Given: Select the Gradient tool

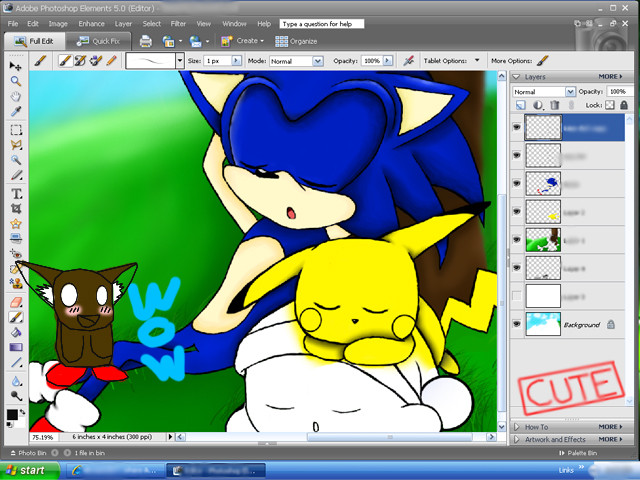Looking at the screenshot, I should (16, 347).
